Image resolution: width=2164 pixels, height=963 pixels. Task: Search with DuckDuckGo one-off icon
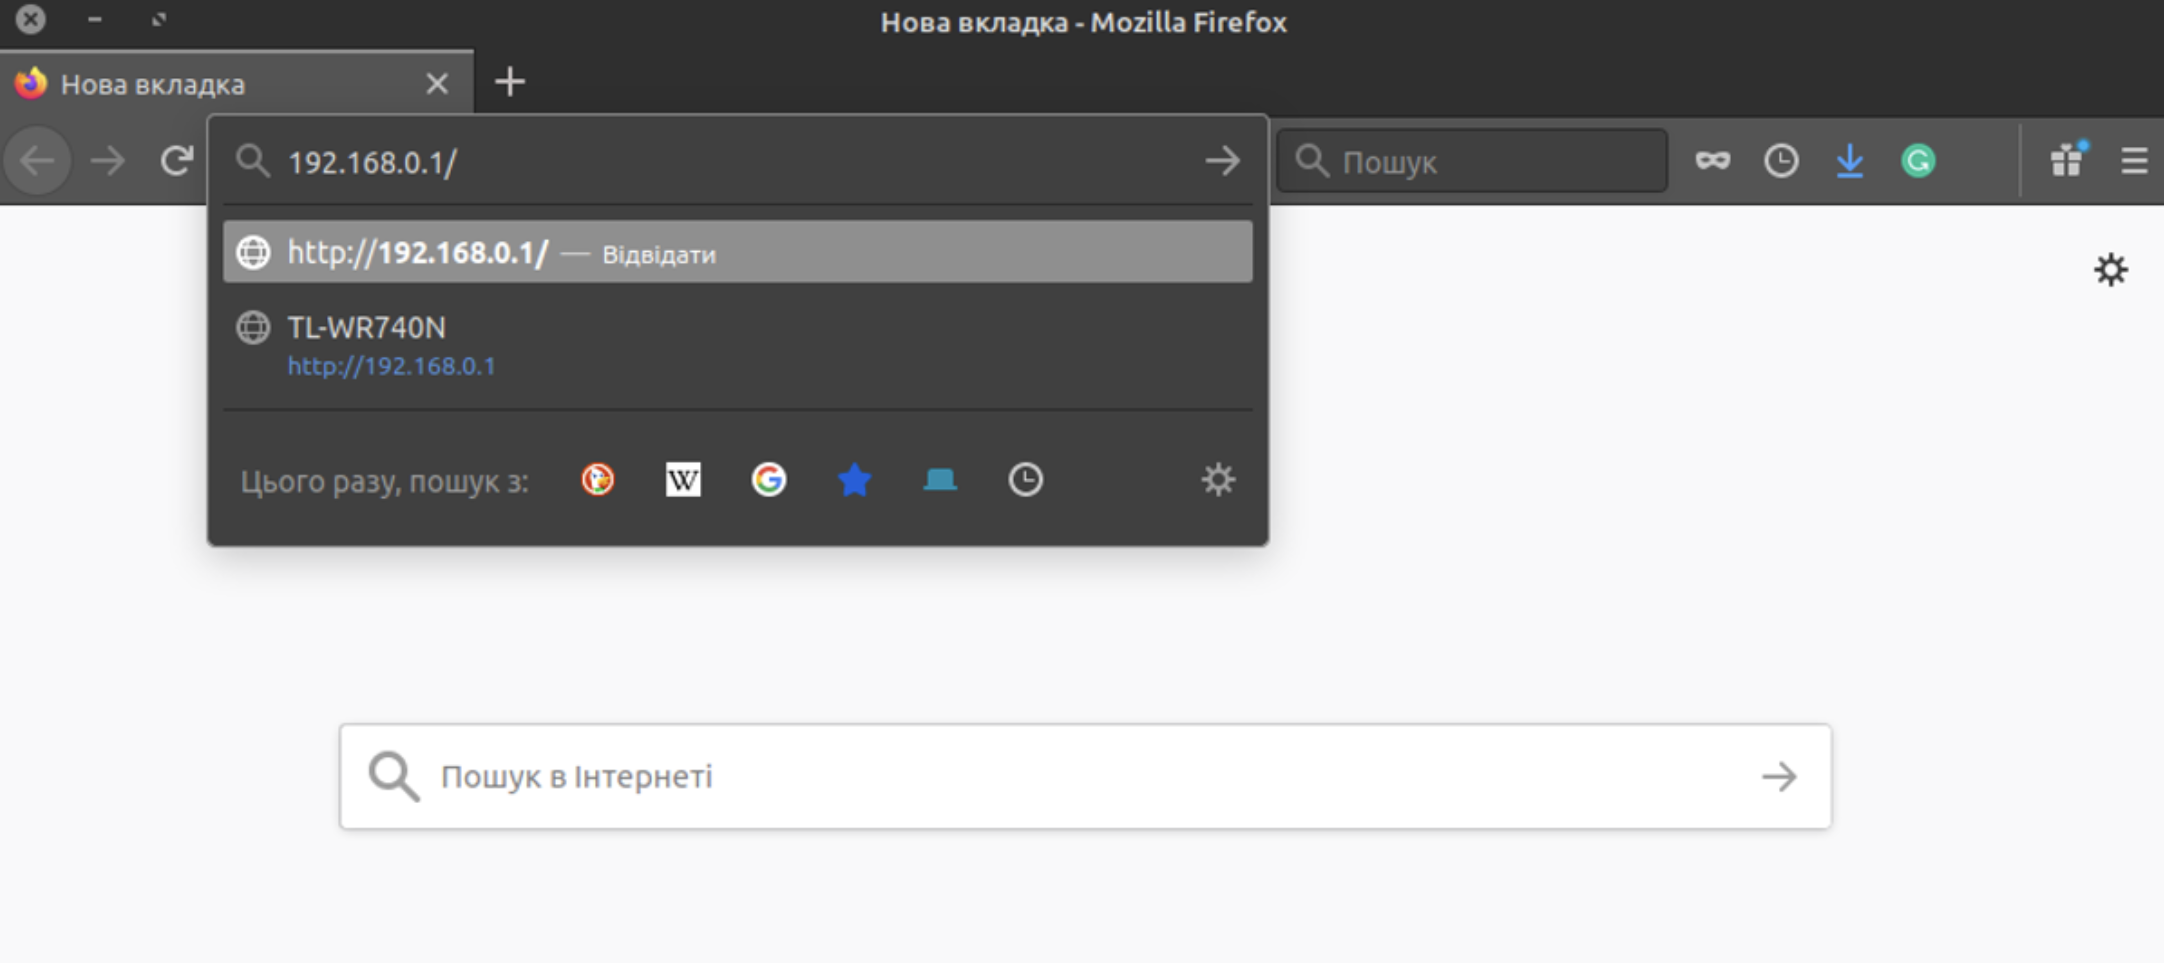(x=598, y=480)
